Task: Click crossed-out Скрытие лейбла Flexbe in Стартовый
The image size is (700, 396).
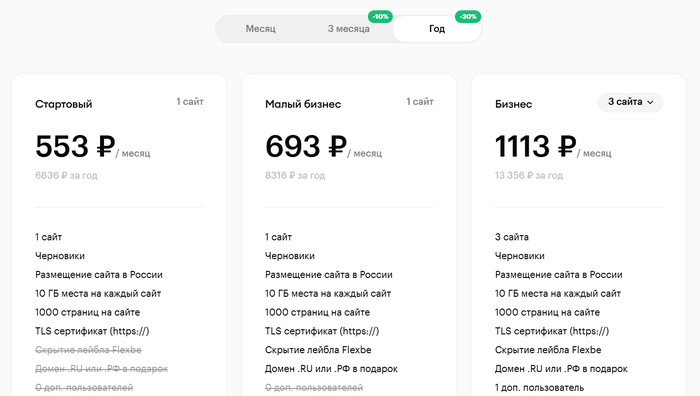Action: 88,350
